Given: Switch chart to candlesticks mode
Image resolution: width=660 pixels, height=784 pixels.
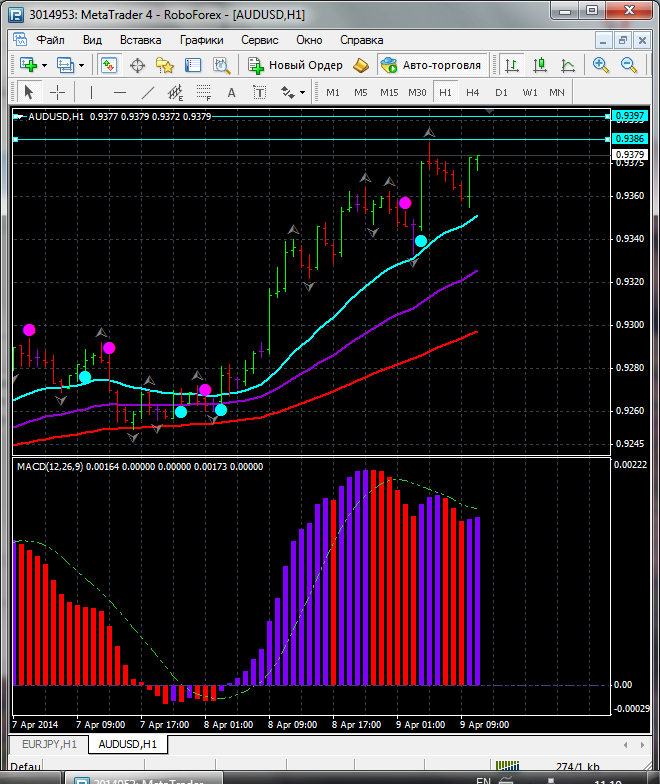Looking at the screenshot, I should [540, 65].
